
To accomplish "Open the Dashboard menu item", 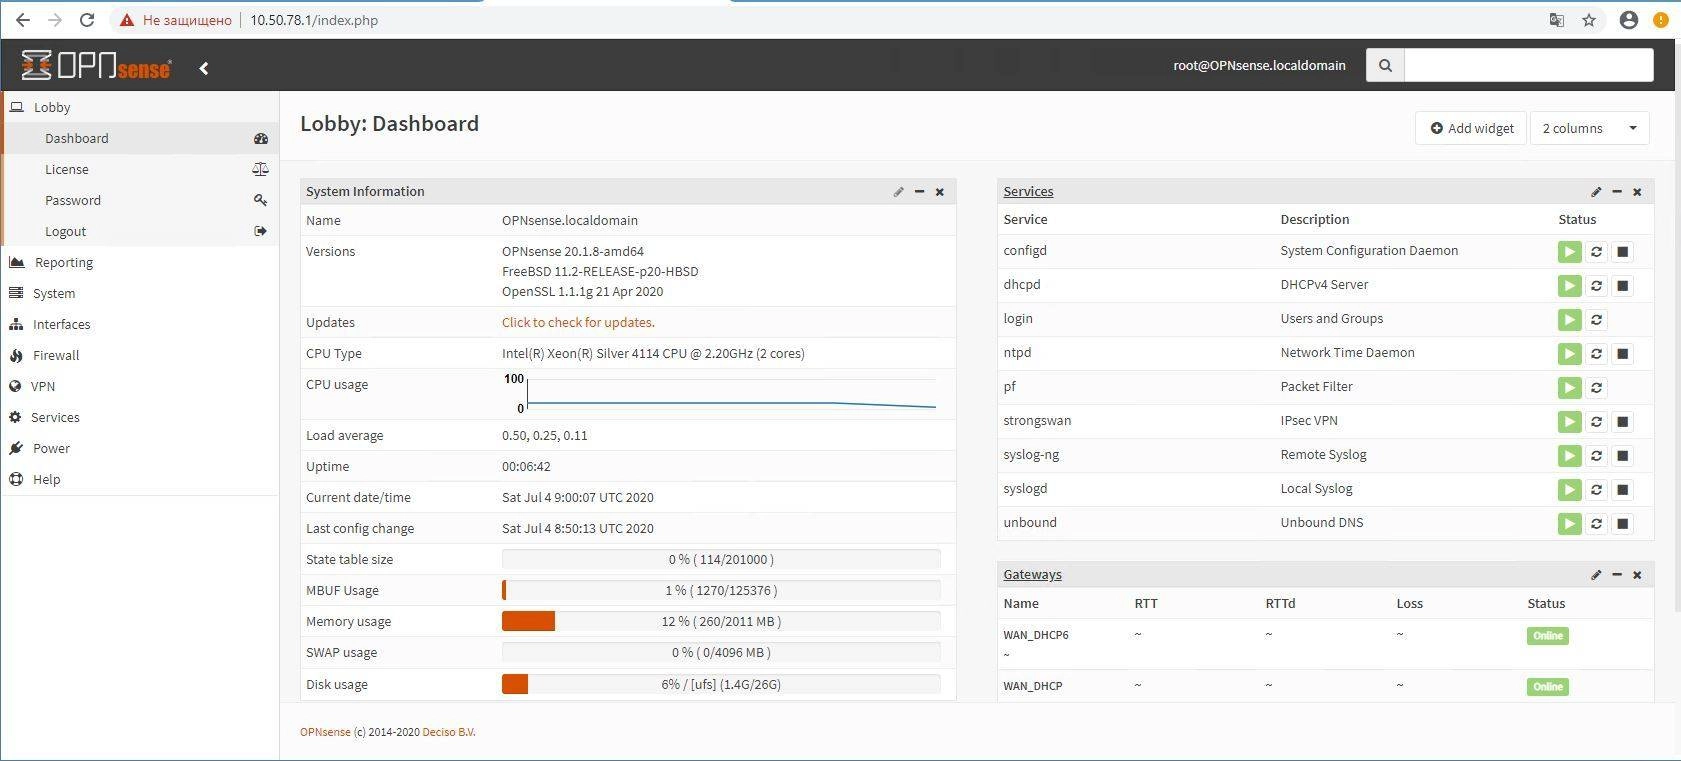I will click(140, 138).
